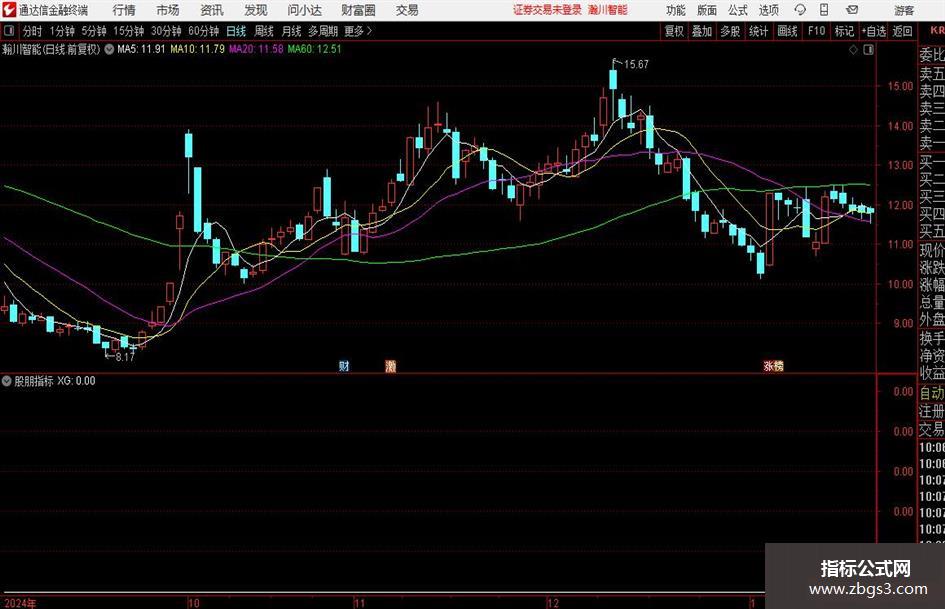Expand 更多 period options arrow
This screenshot has width=945, height=609.
pos(369,31)
